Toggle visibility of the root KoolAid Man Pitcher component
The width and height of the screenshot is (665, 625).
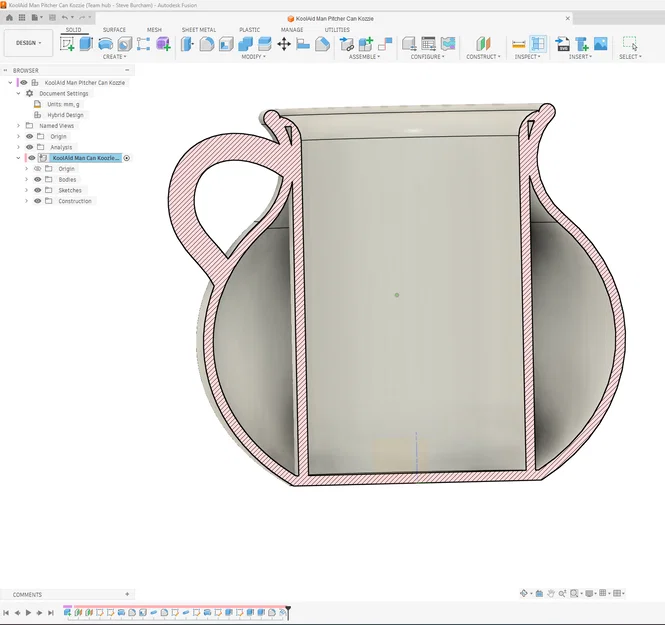(x=24, y=83)
